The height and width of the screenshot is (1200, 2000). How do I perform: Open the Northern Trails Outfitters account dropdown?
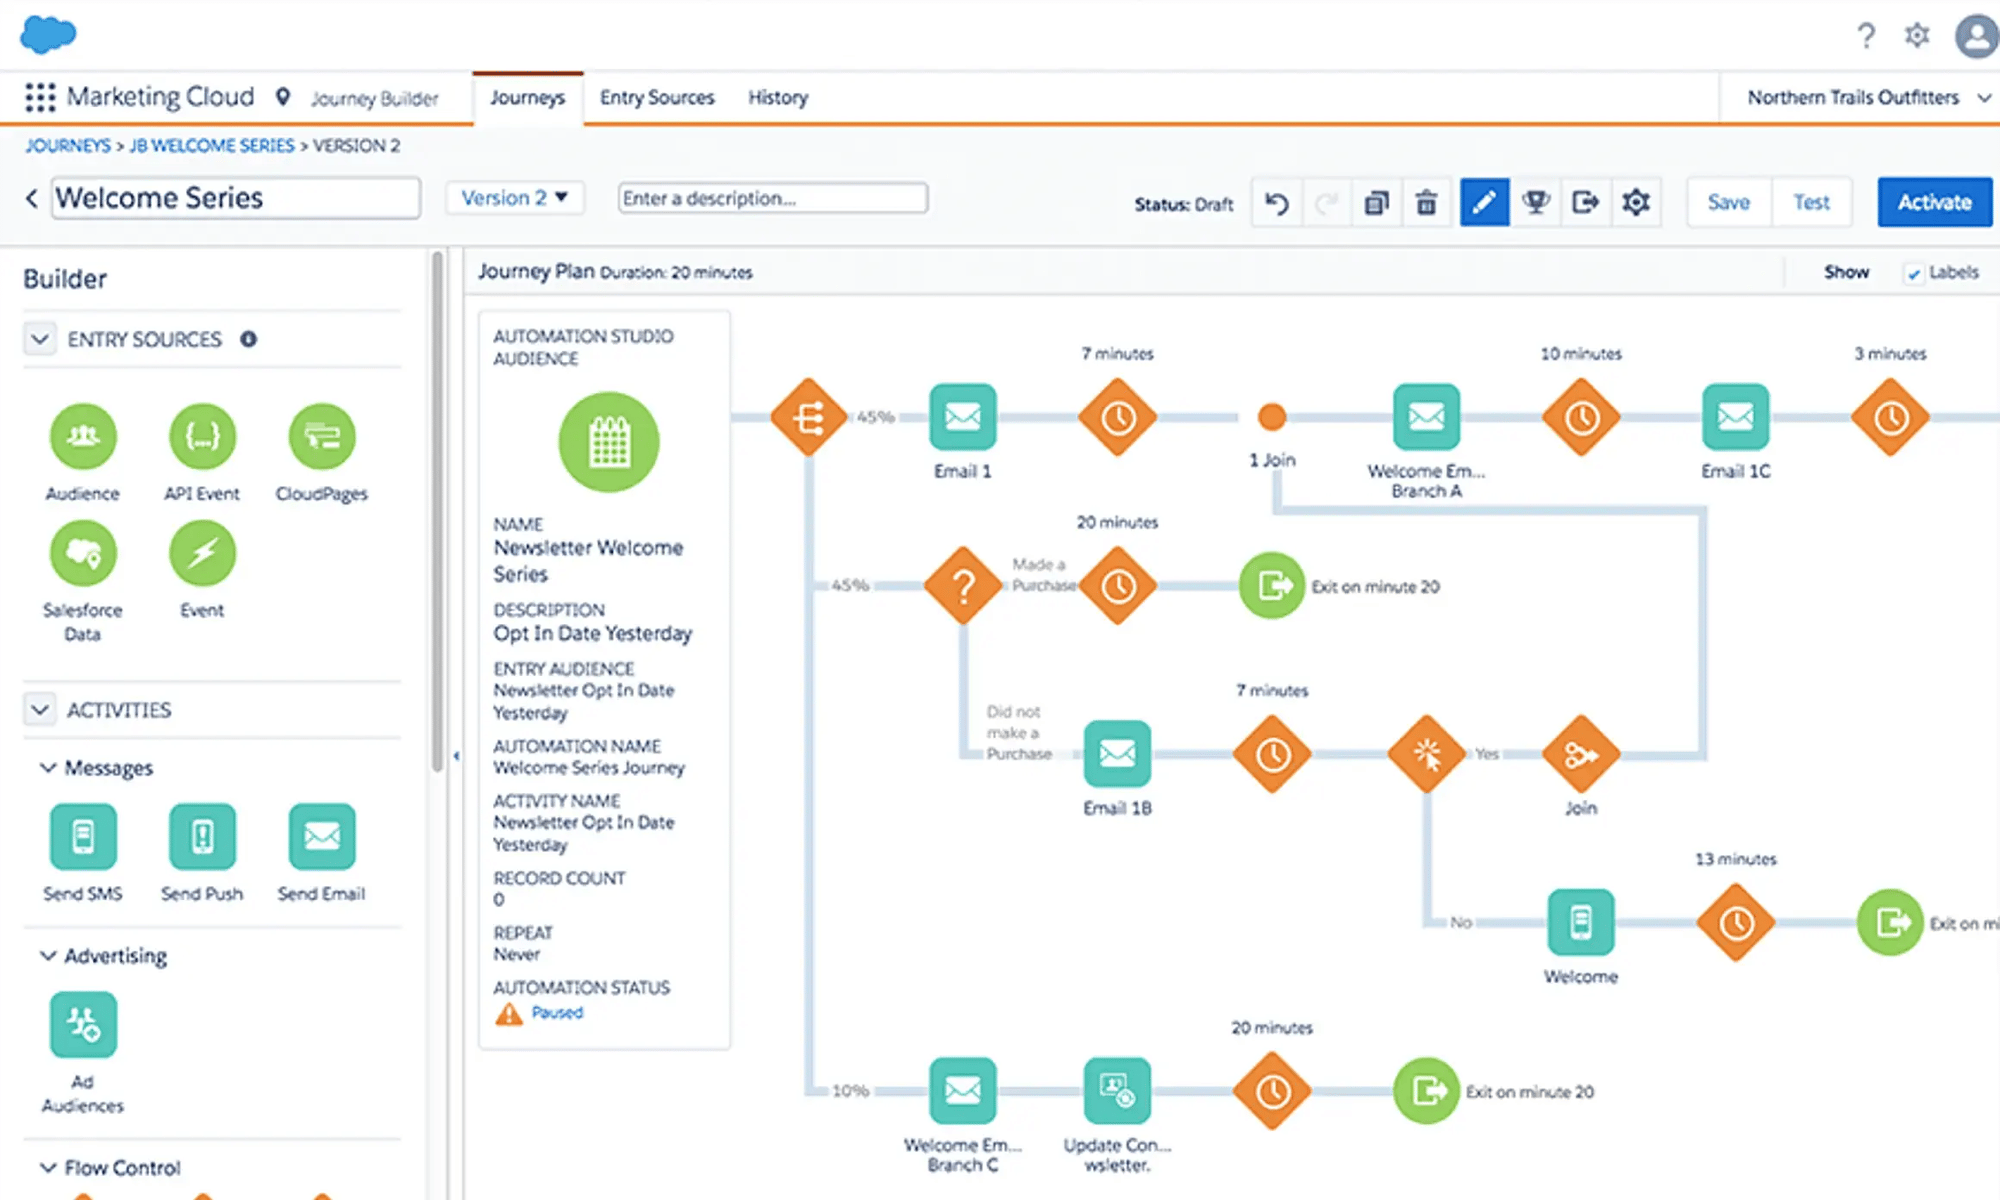[x=1868, y=97]
